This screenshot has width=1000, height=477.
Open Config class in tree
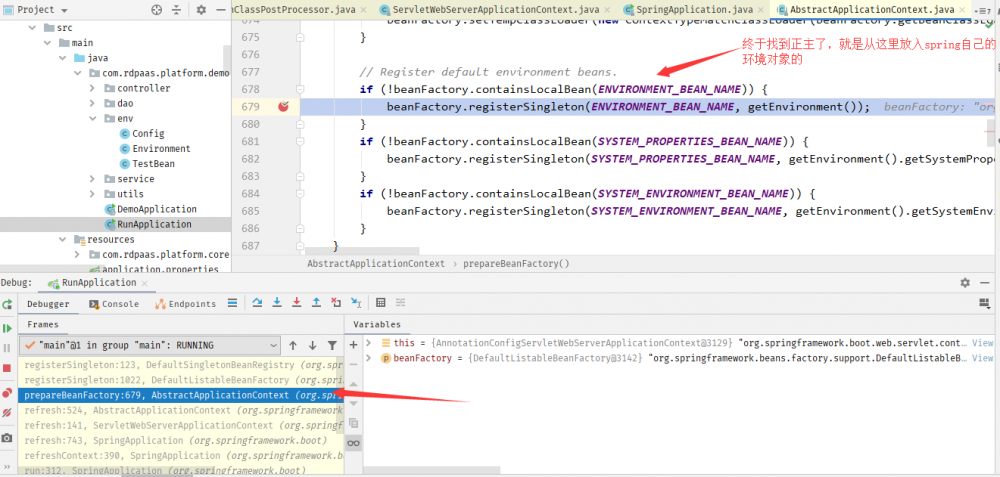[142, 134]
